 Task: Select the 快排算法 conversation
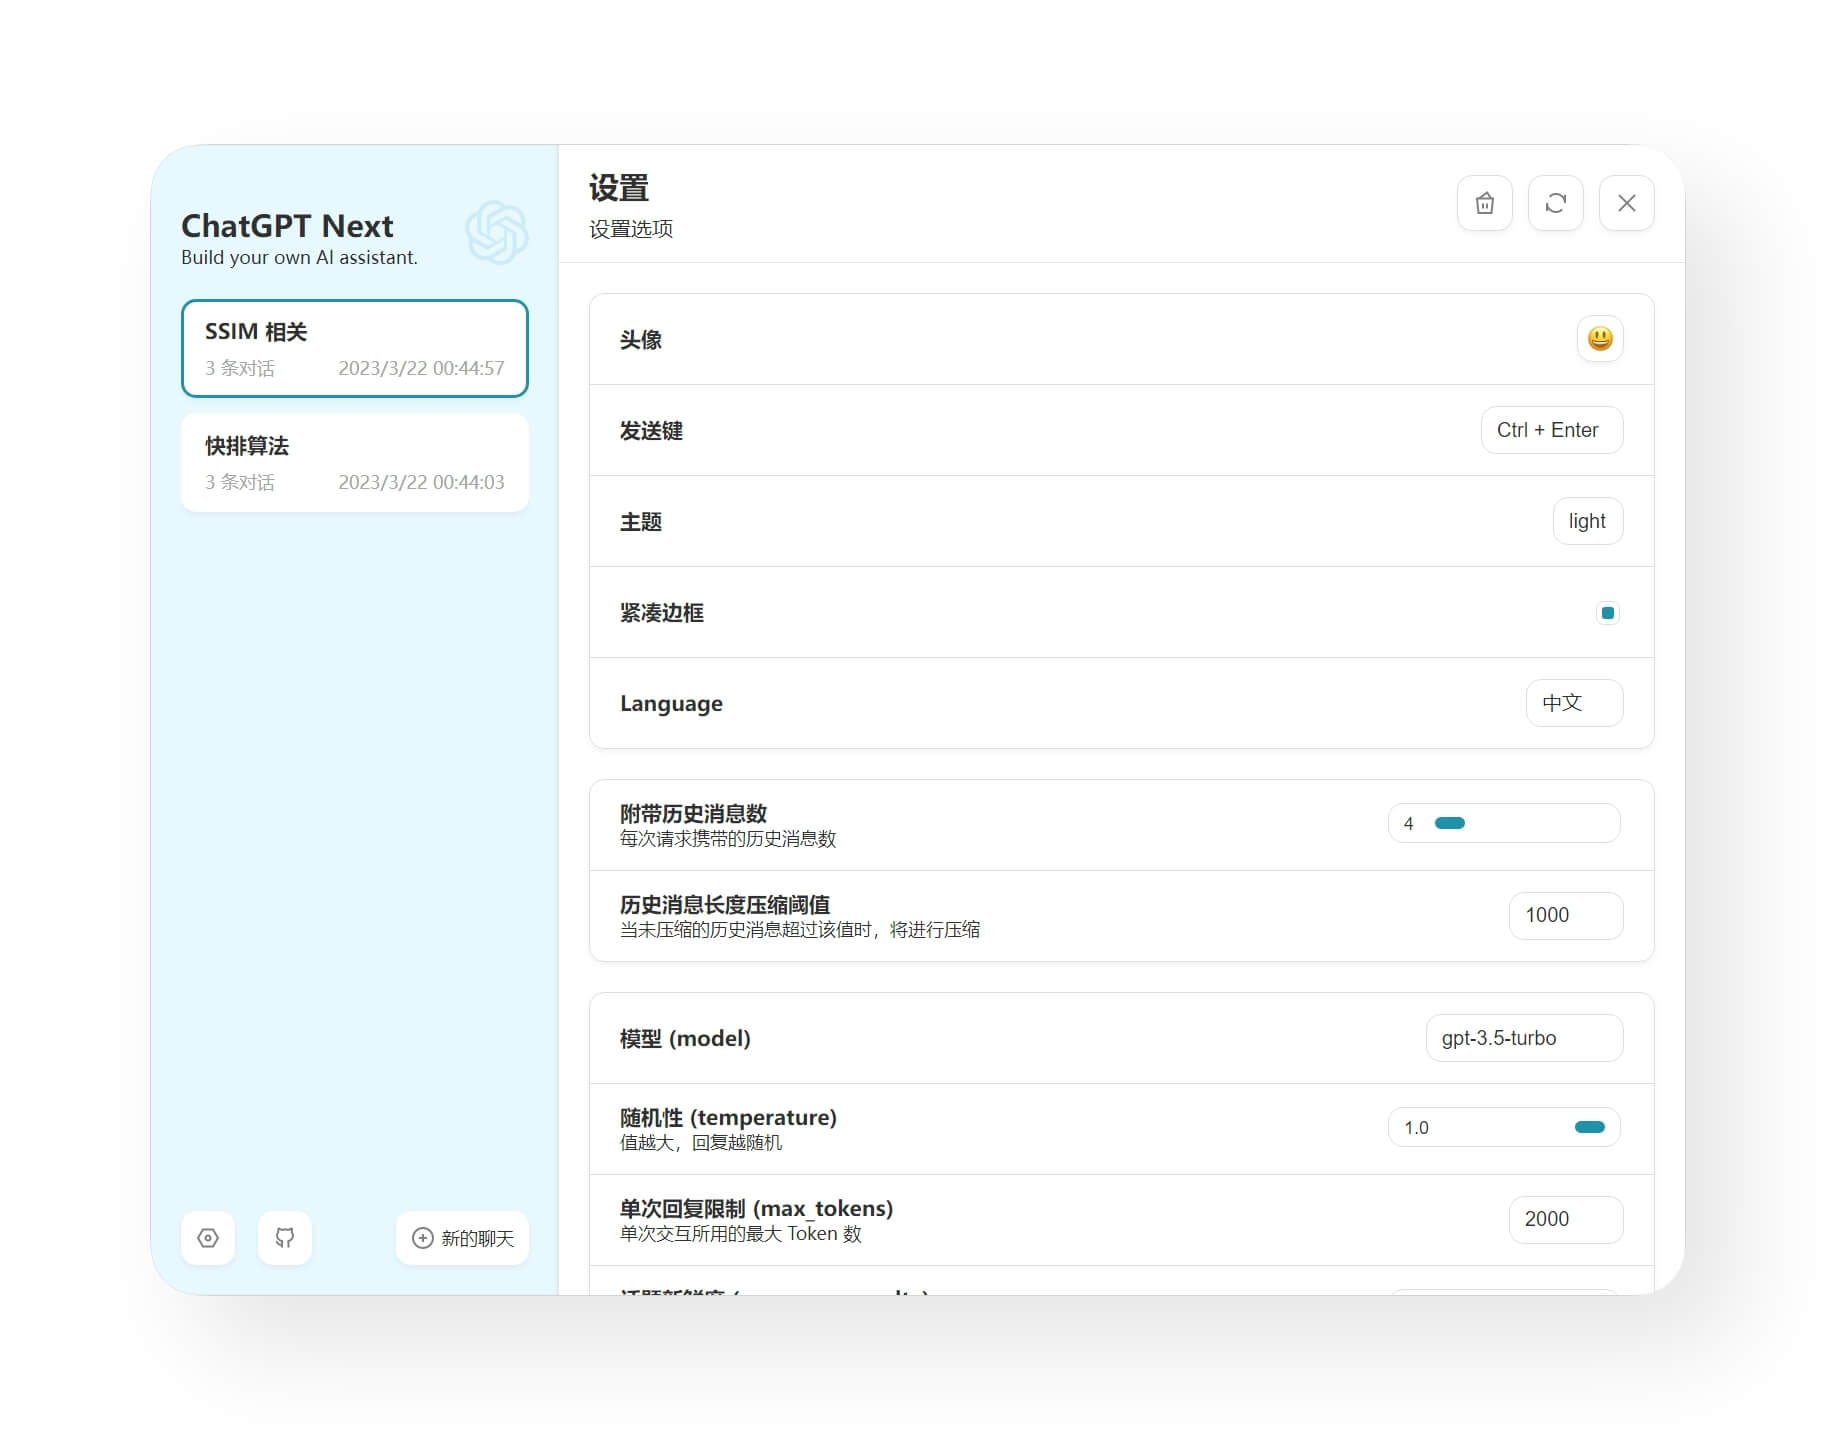[354, 463]
